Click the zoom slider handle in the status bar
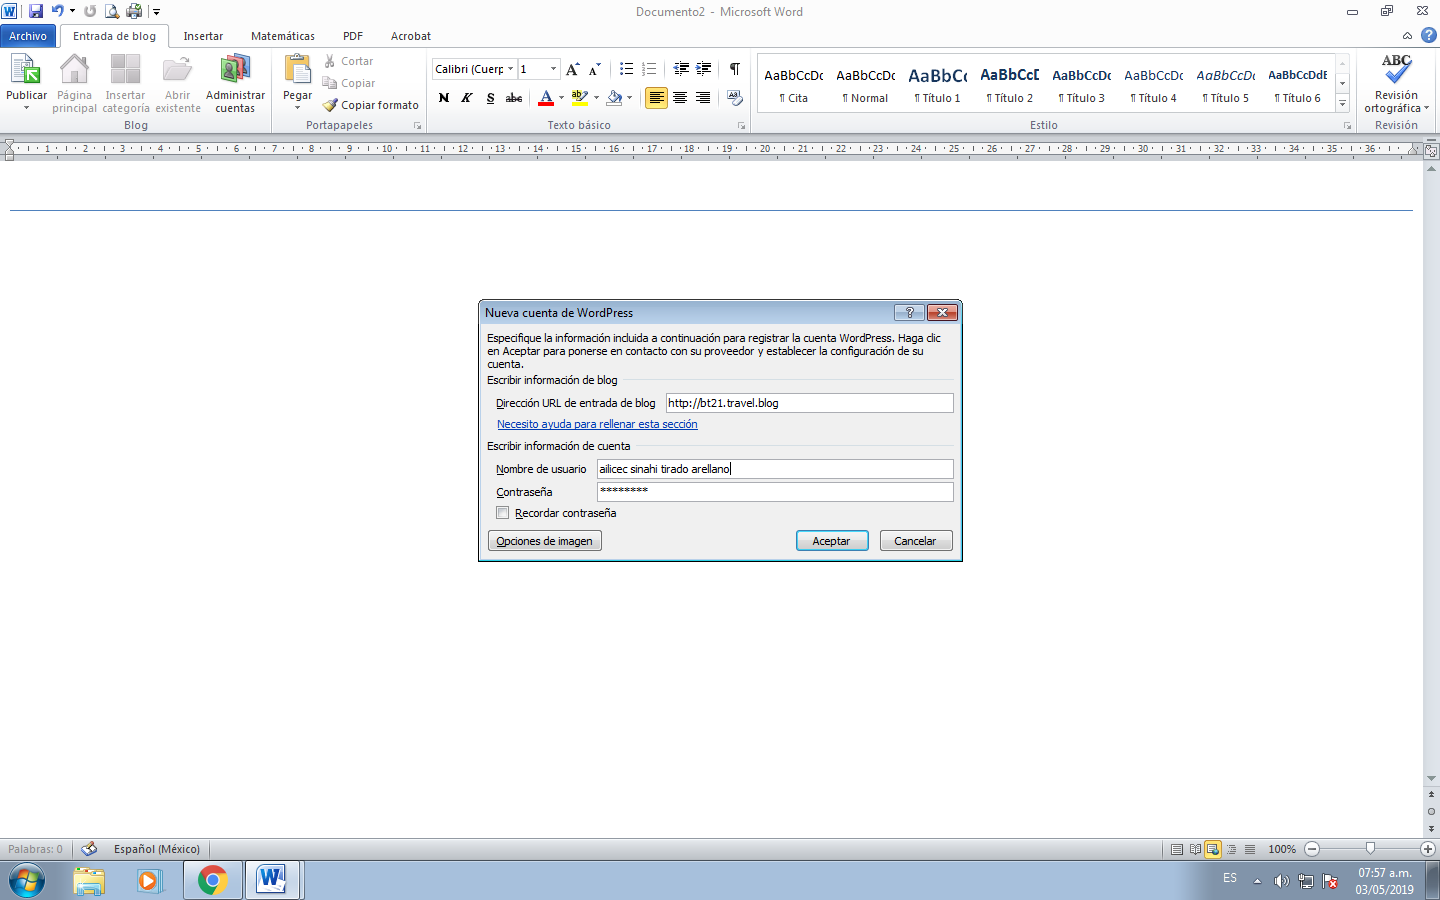The image size is (1440, 900). click(x=1370, y=849)
